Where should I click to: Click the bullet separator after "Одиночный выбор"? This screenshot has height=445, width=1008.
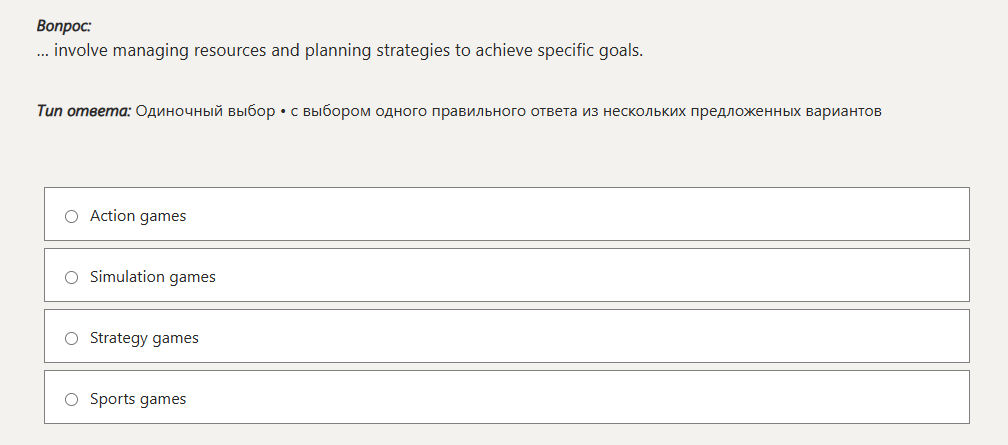click(x=283, y=111)
